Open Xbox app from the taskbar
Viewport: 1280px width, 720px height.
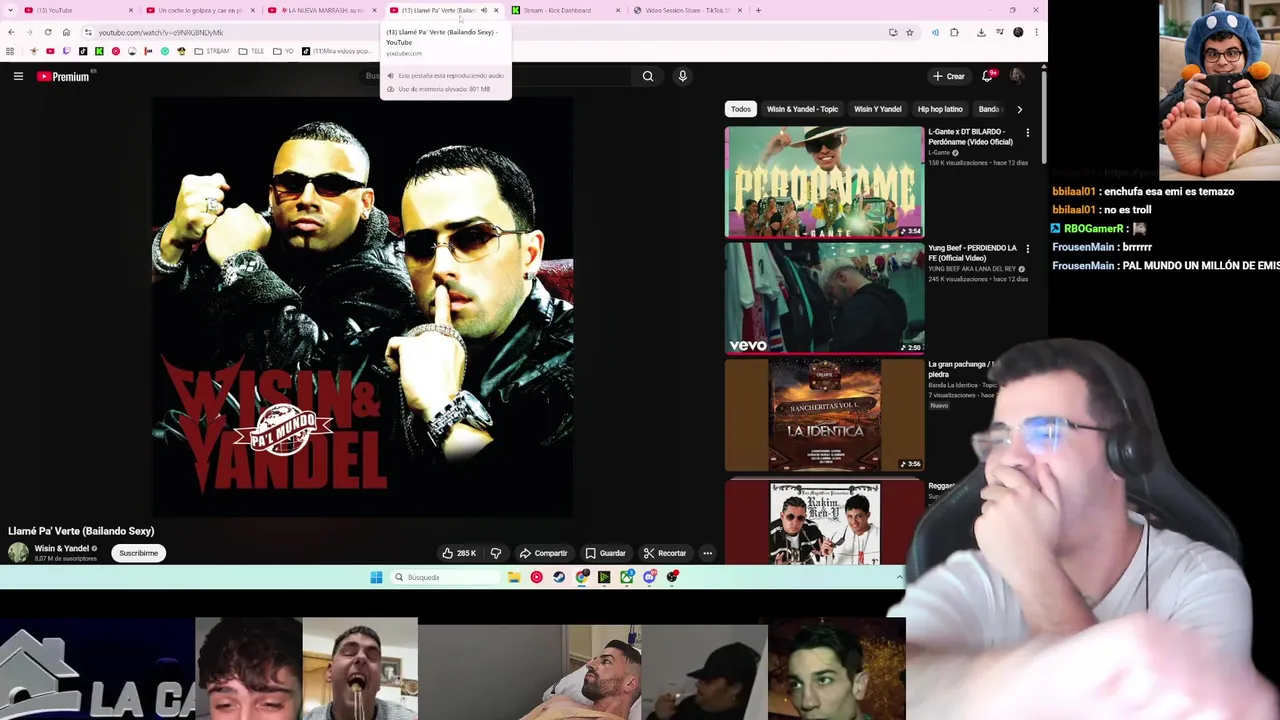coord(627,577)
